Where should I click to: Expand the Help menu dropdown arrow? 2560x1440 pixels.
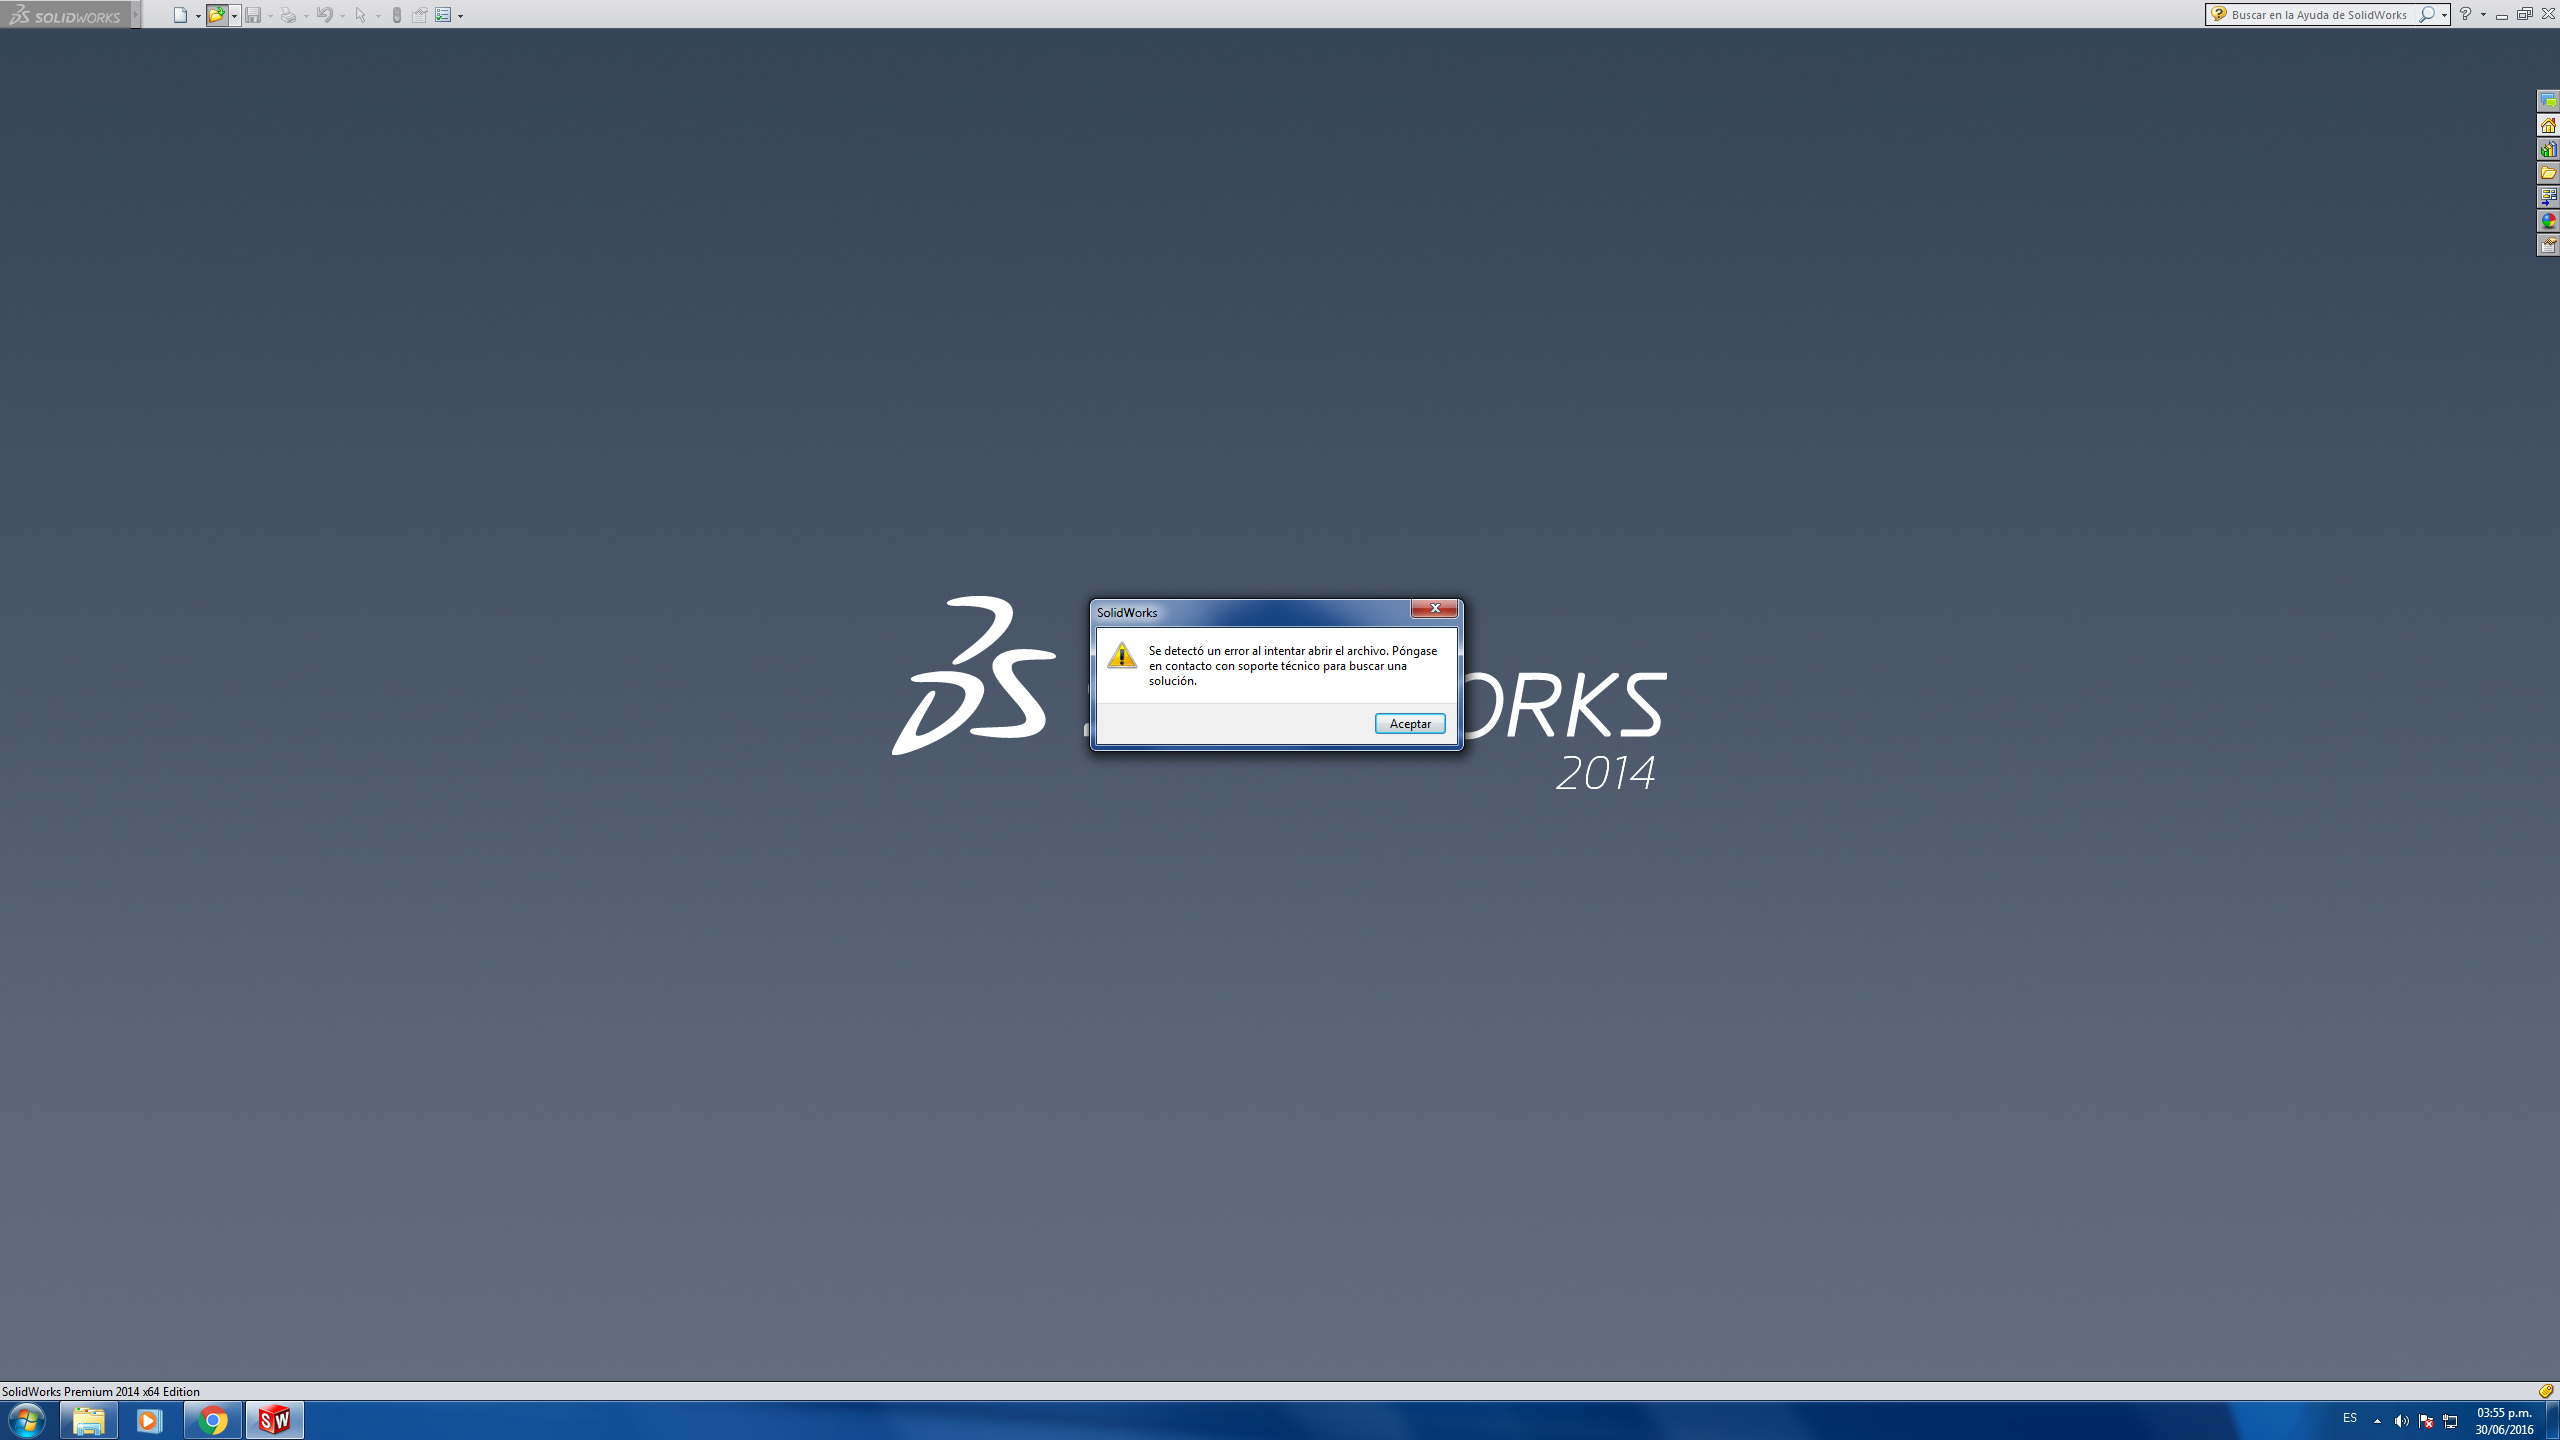point(2484,16)
